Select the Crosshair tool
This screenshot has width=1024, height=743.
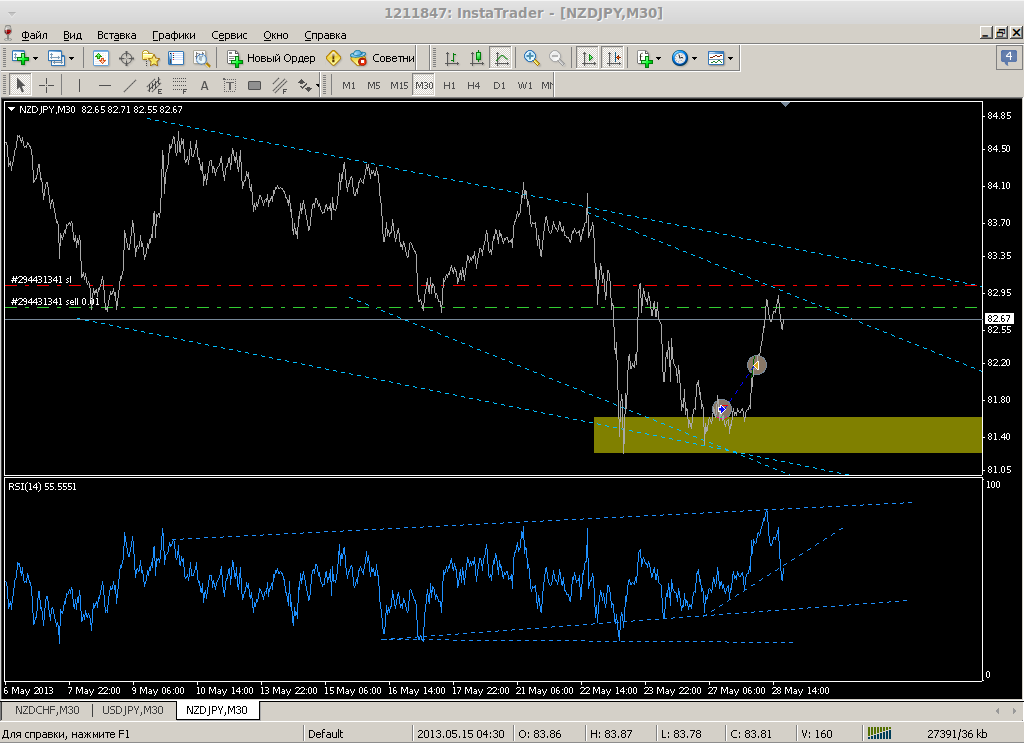(x=46, y=85)
